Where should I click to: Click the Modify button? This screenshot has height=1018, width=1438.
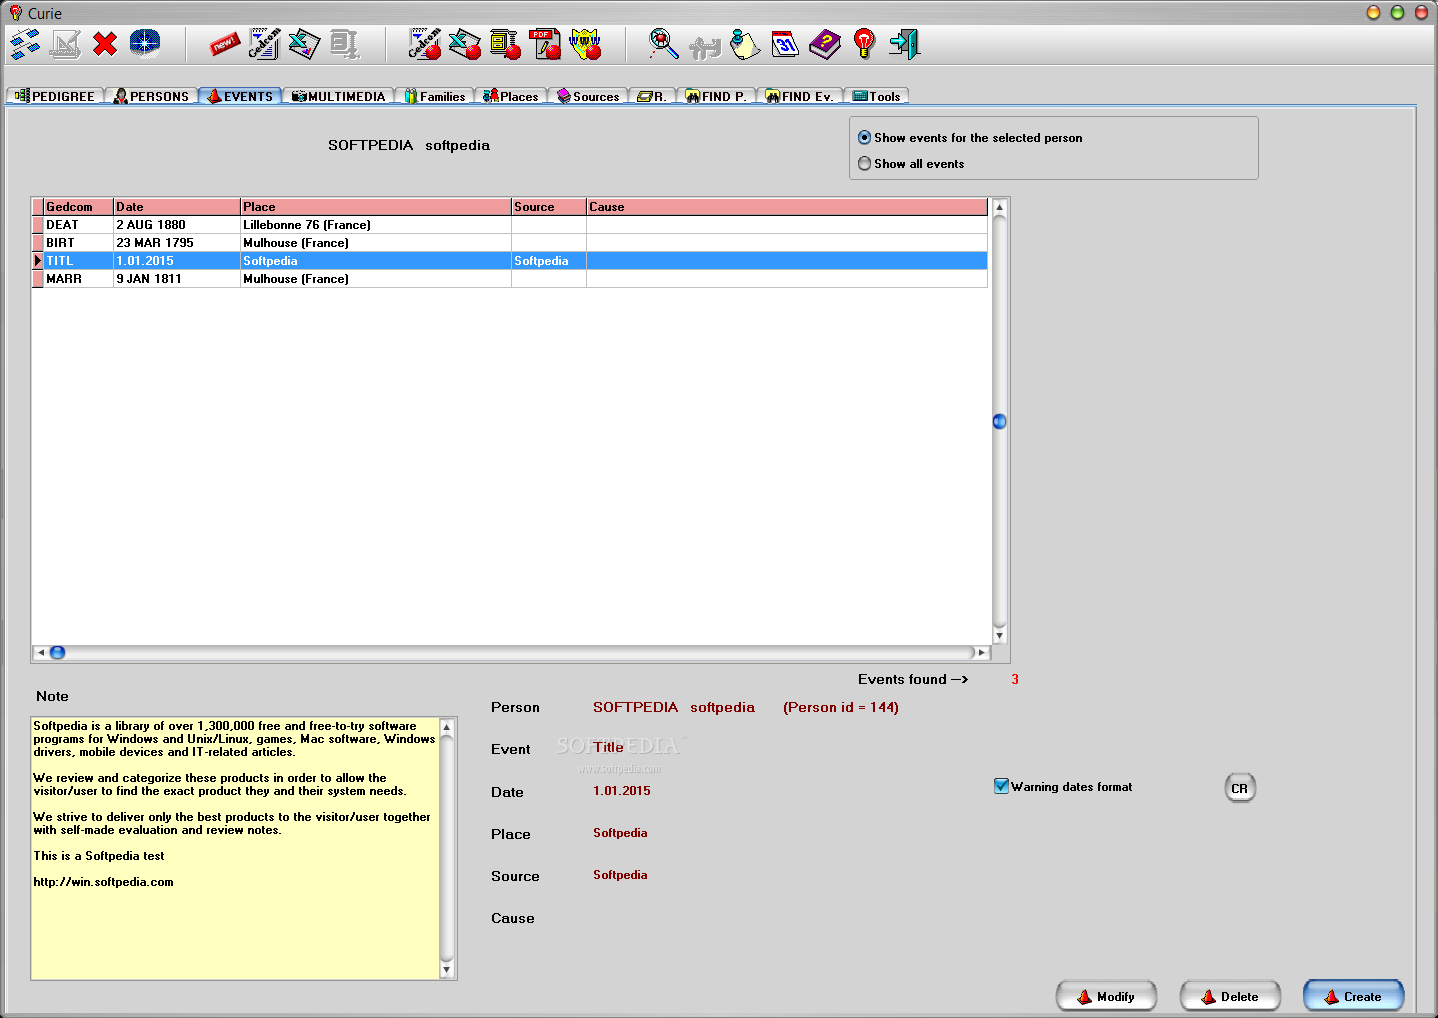(x=1106, y=996)
